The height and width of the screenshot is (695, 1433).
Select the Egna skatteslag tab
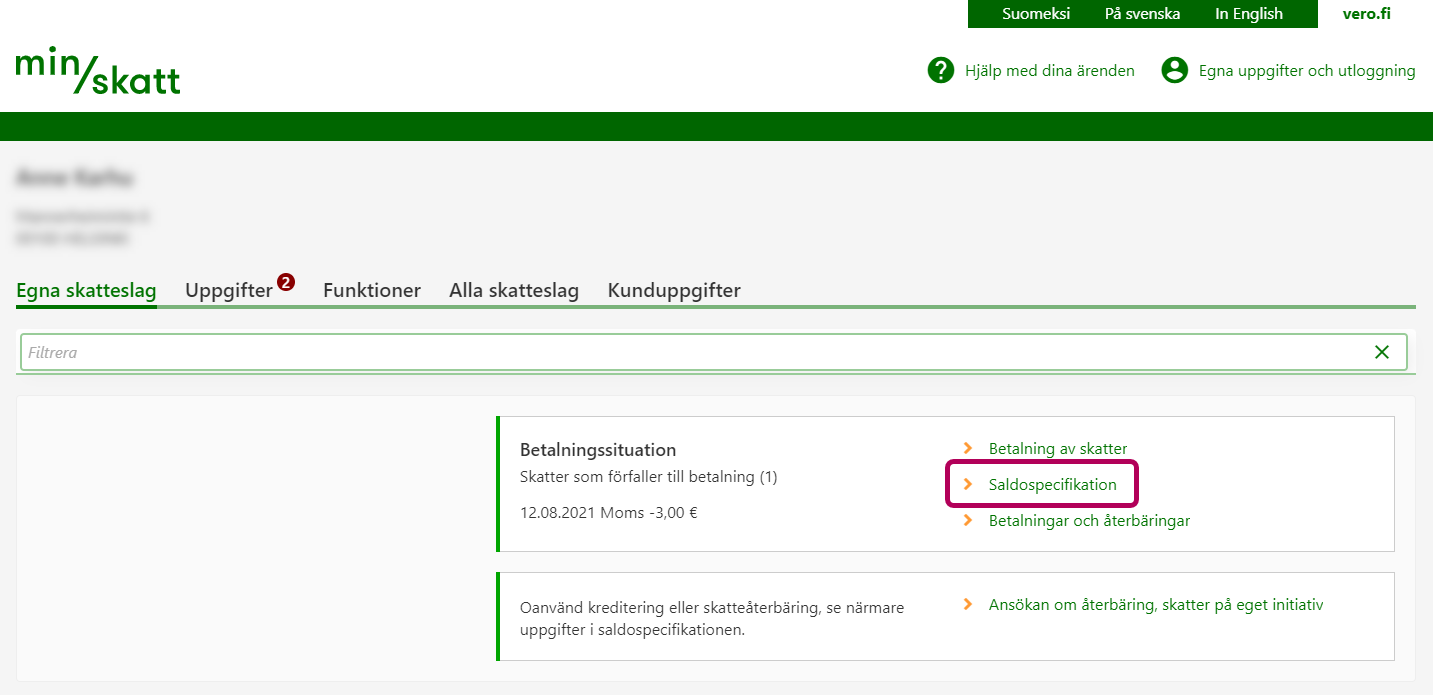click(x=87, y=291)
